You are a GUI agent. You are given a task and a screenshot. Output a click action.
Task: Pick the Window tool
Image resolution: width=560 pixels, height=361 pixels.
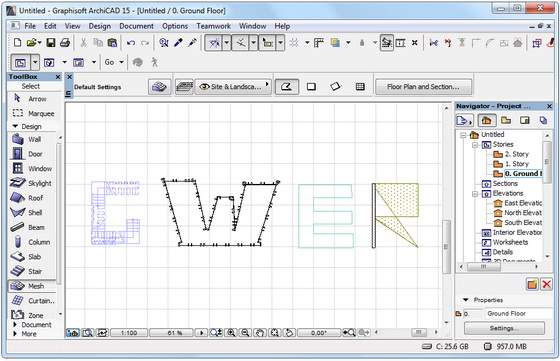click(31, 169)
